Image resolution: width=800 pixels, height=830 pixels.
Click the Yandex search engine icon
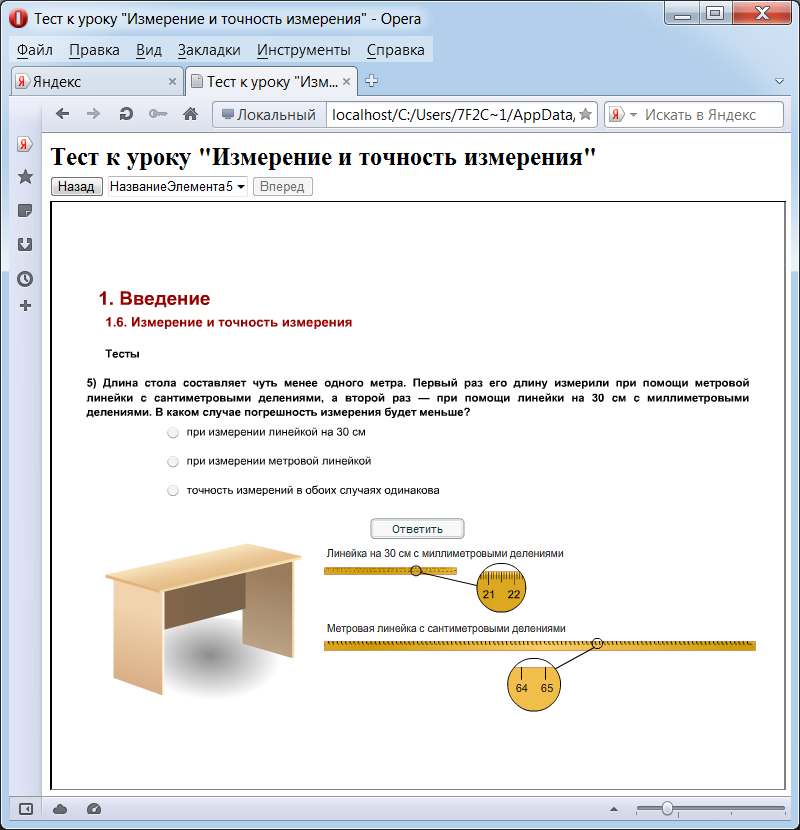(x=616, y=114)
